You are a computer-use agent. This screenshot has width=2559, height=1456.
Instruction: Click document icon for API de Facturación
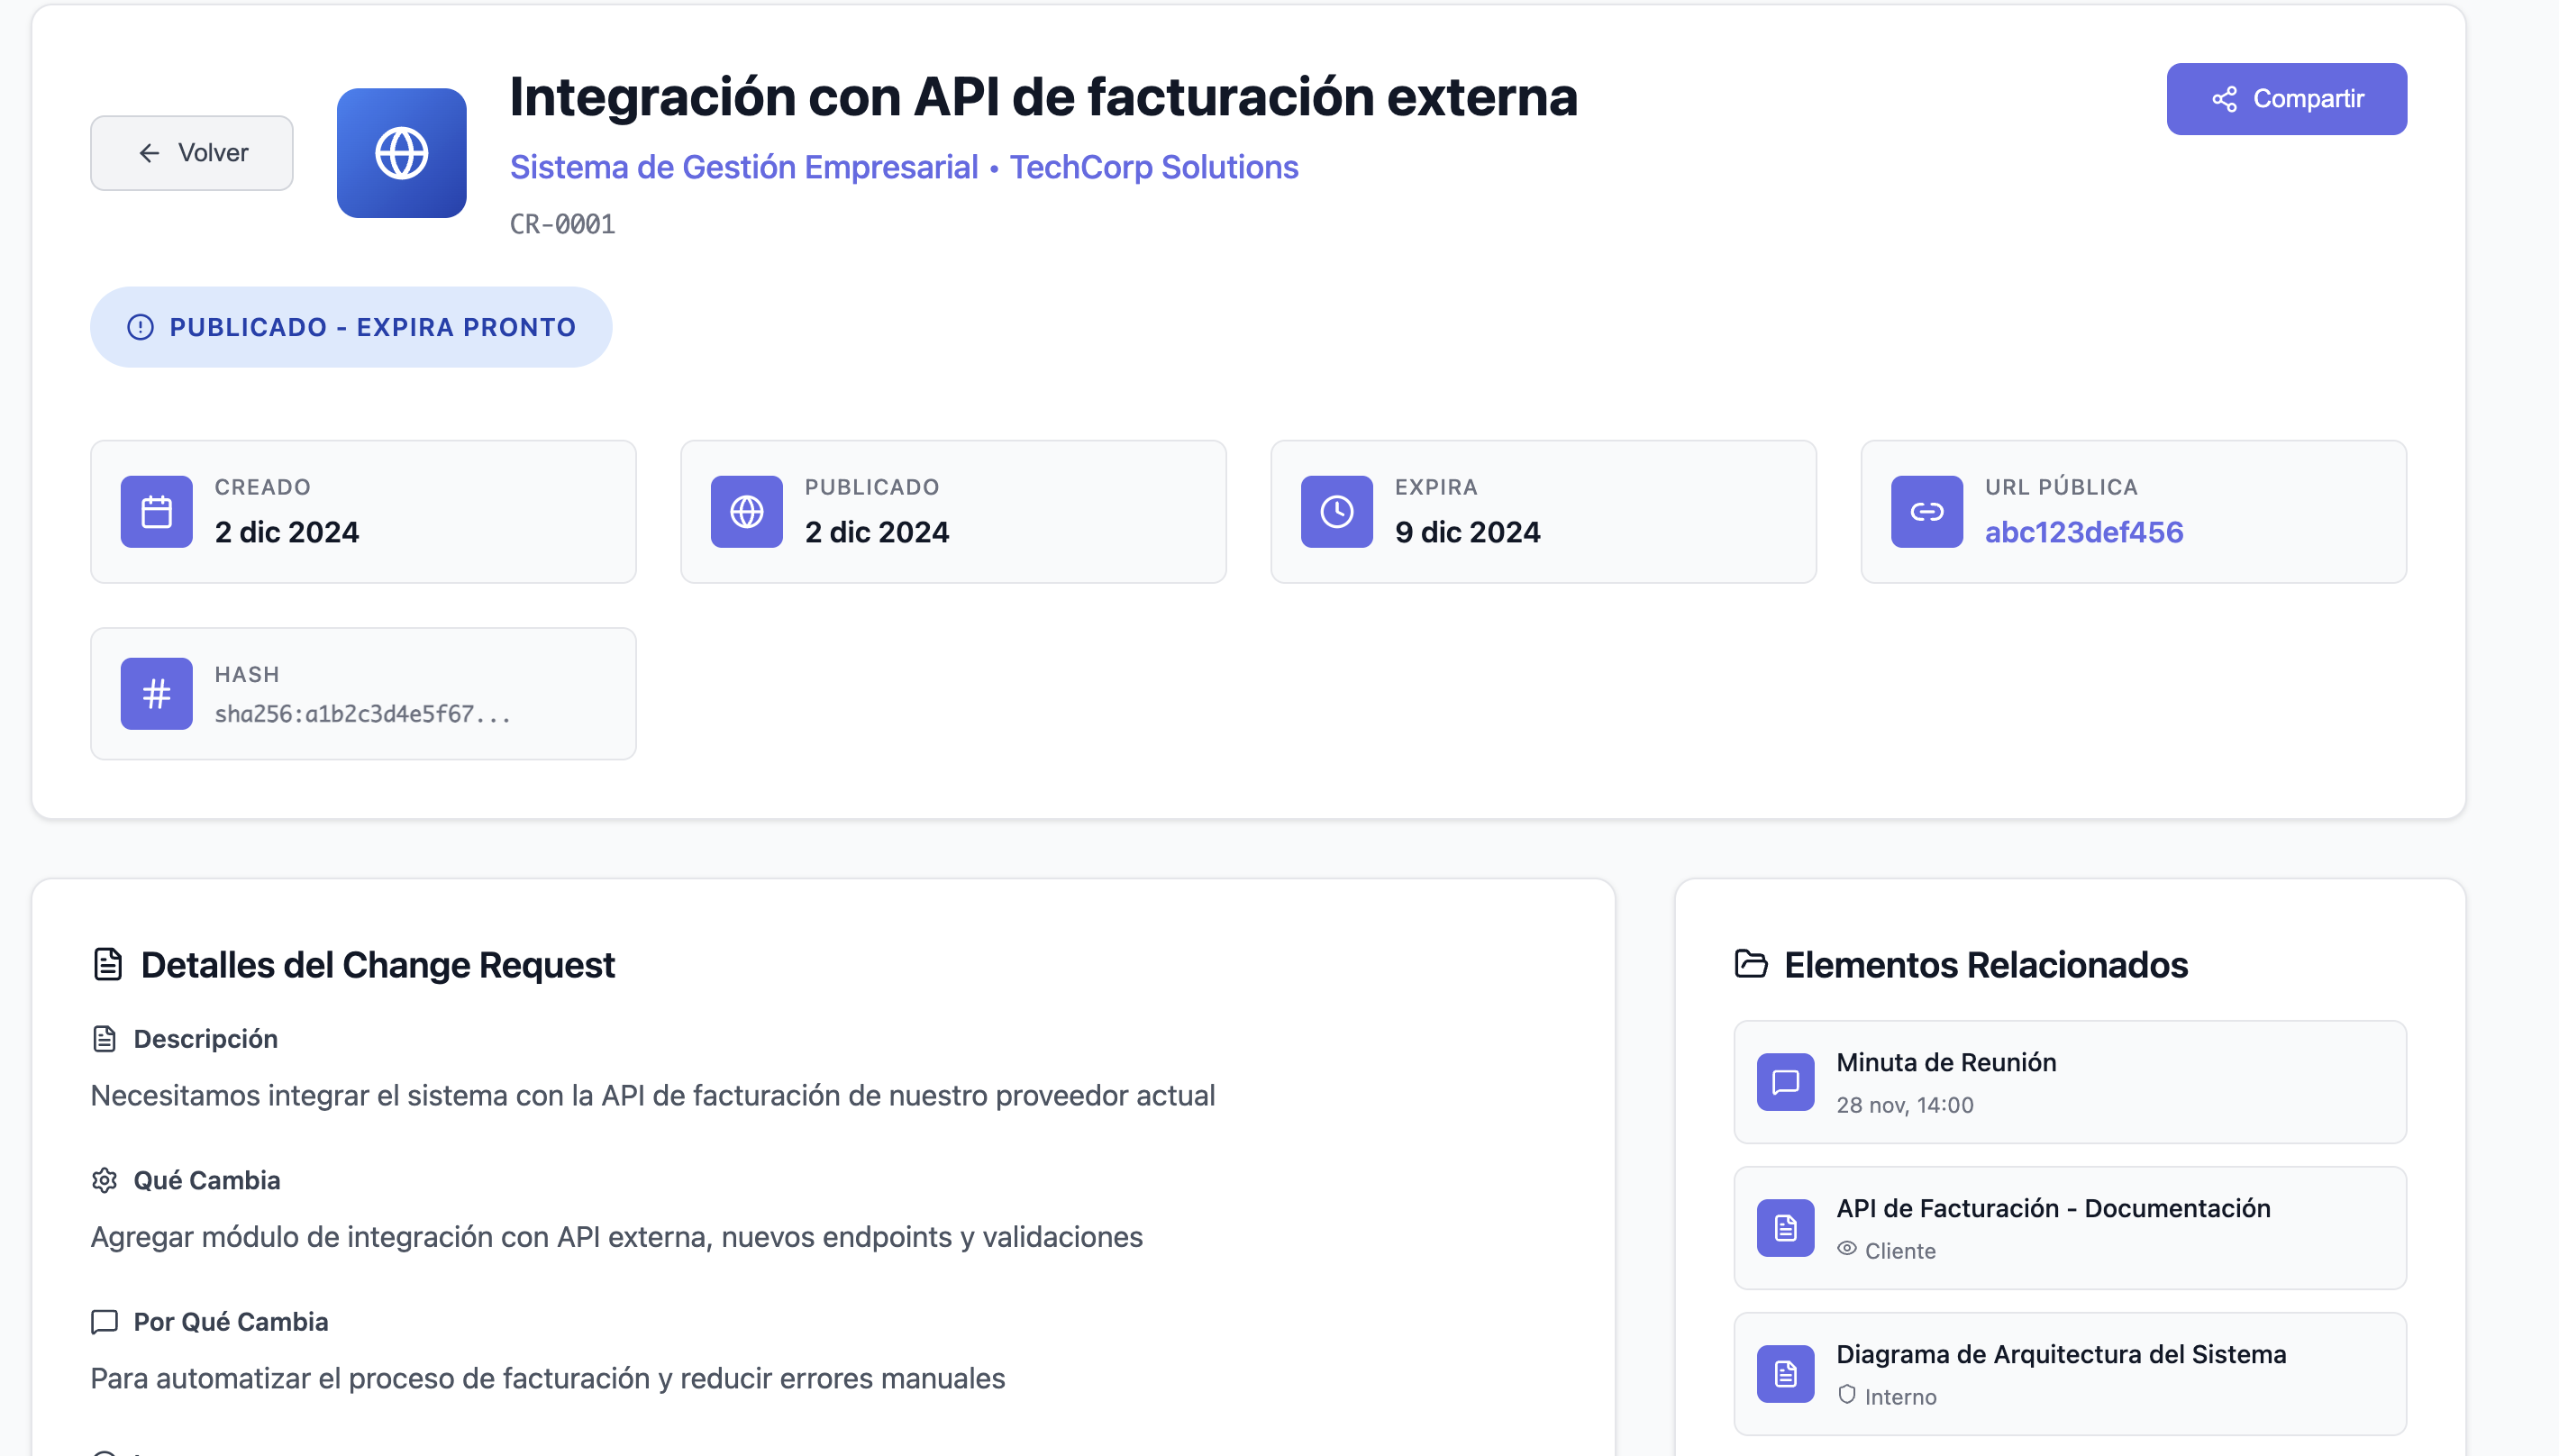tap(1785, 1228)
